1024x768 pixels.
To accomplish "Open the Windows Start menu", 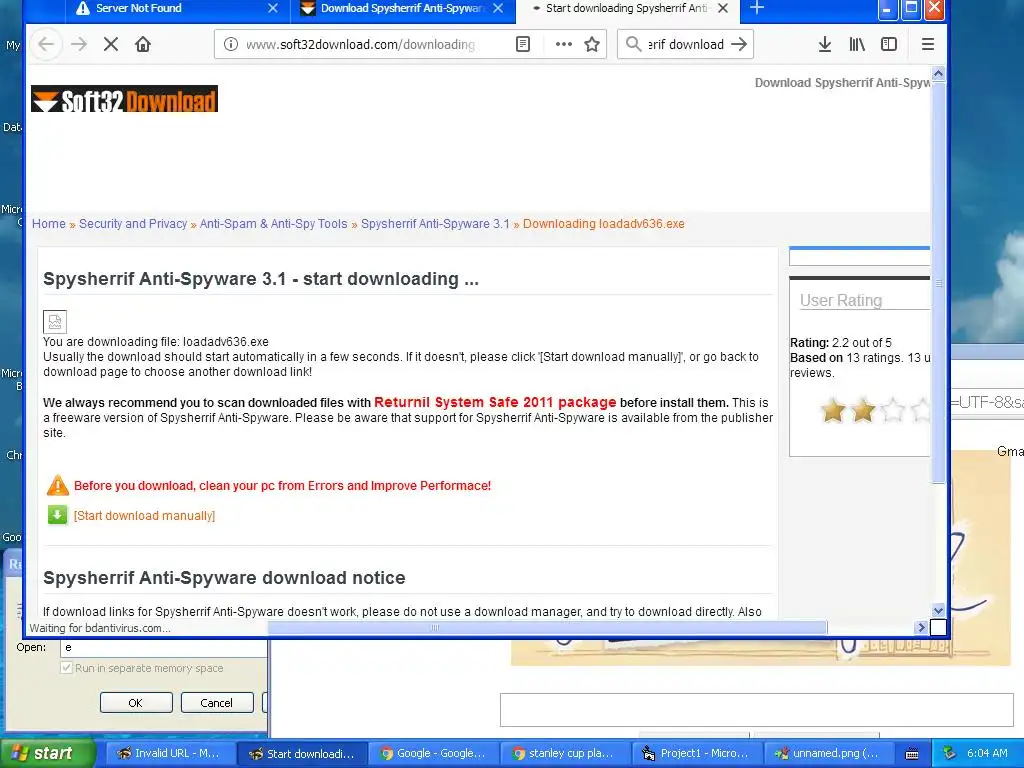I will click(x=47, y=753).
